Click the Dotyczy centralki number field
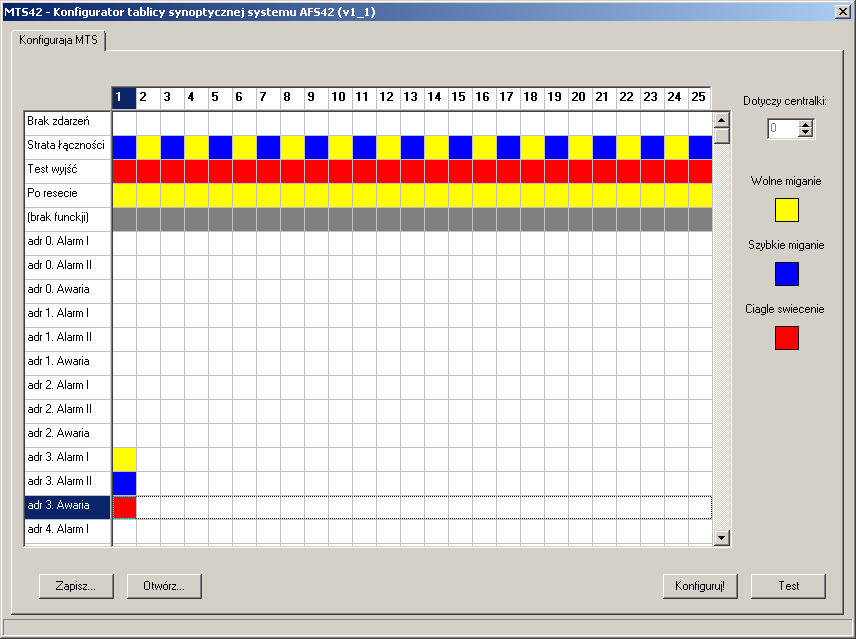856x639 pixels. (783, 129)
